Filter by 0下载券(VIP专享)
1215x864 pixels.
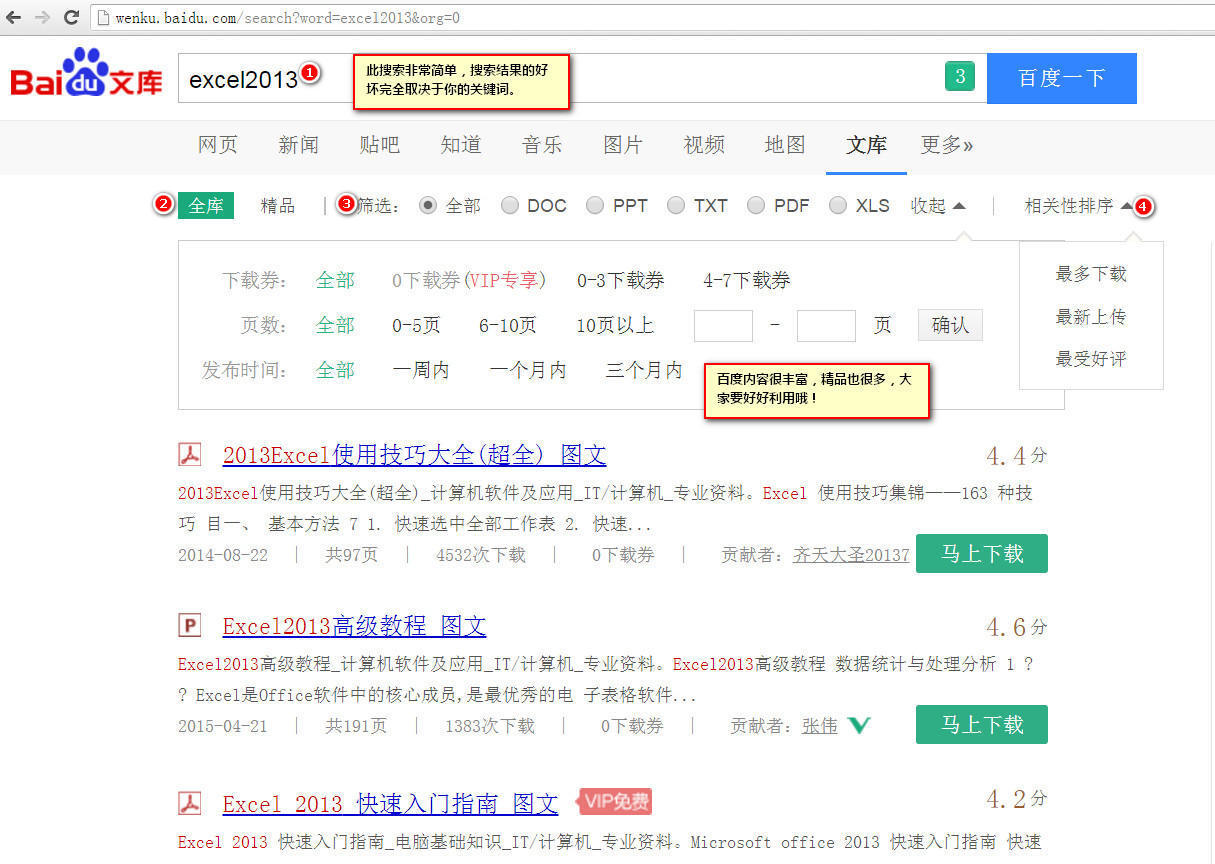[469, 280]
